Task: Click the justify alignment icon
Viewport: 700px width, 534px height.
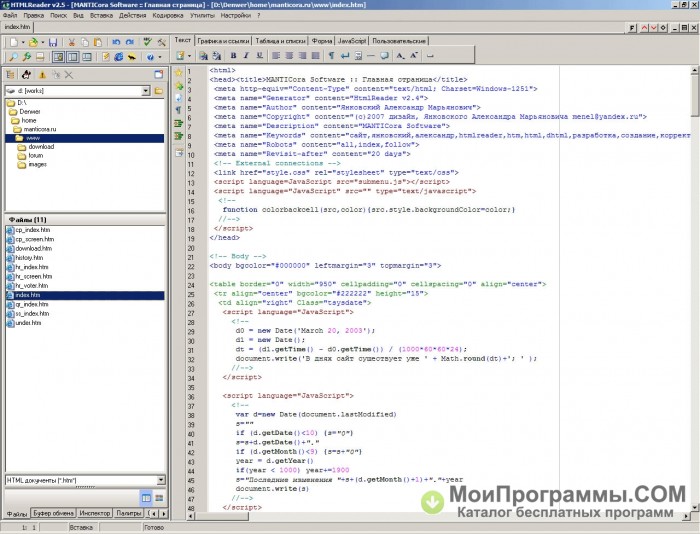Action: [x=316, y=55]
